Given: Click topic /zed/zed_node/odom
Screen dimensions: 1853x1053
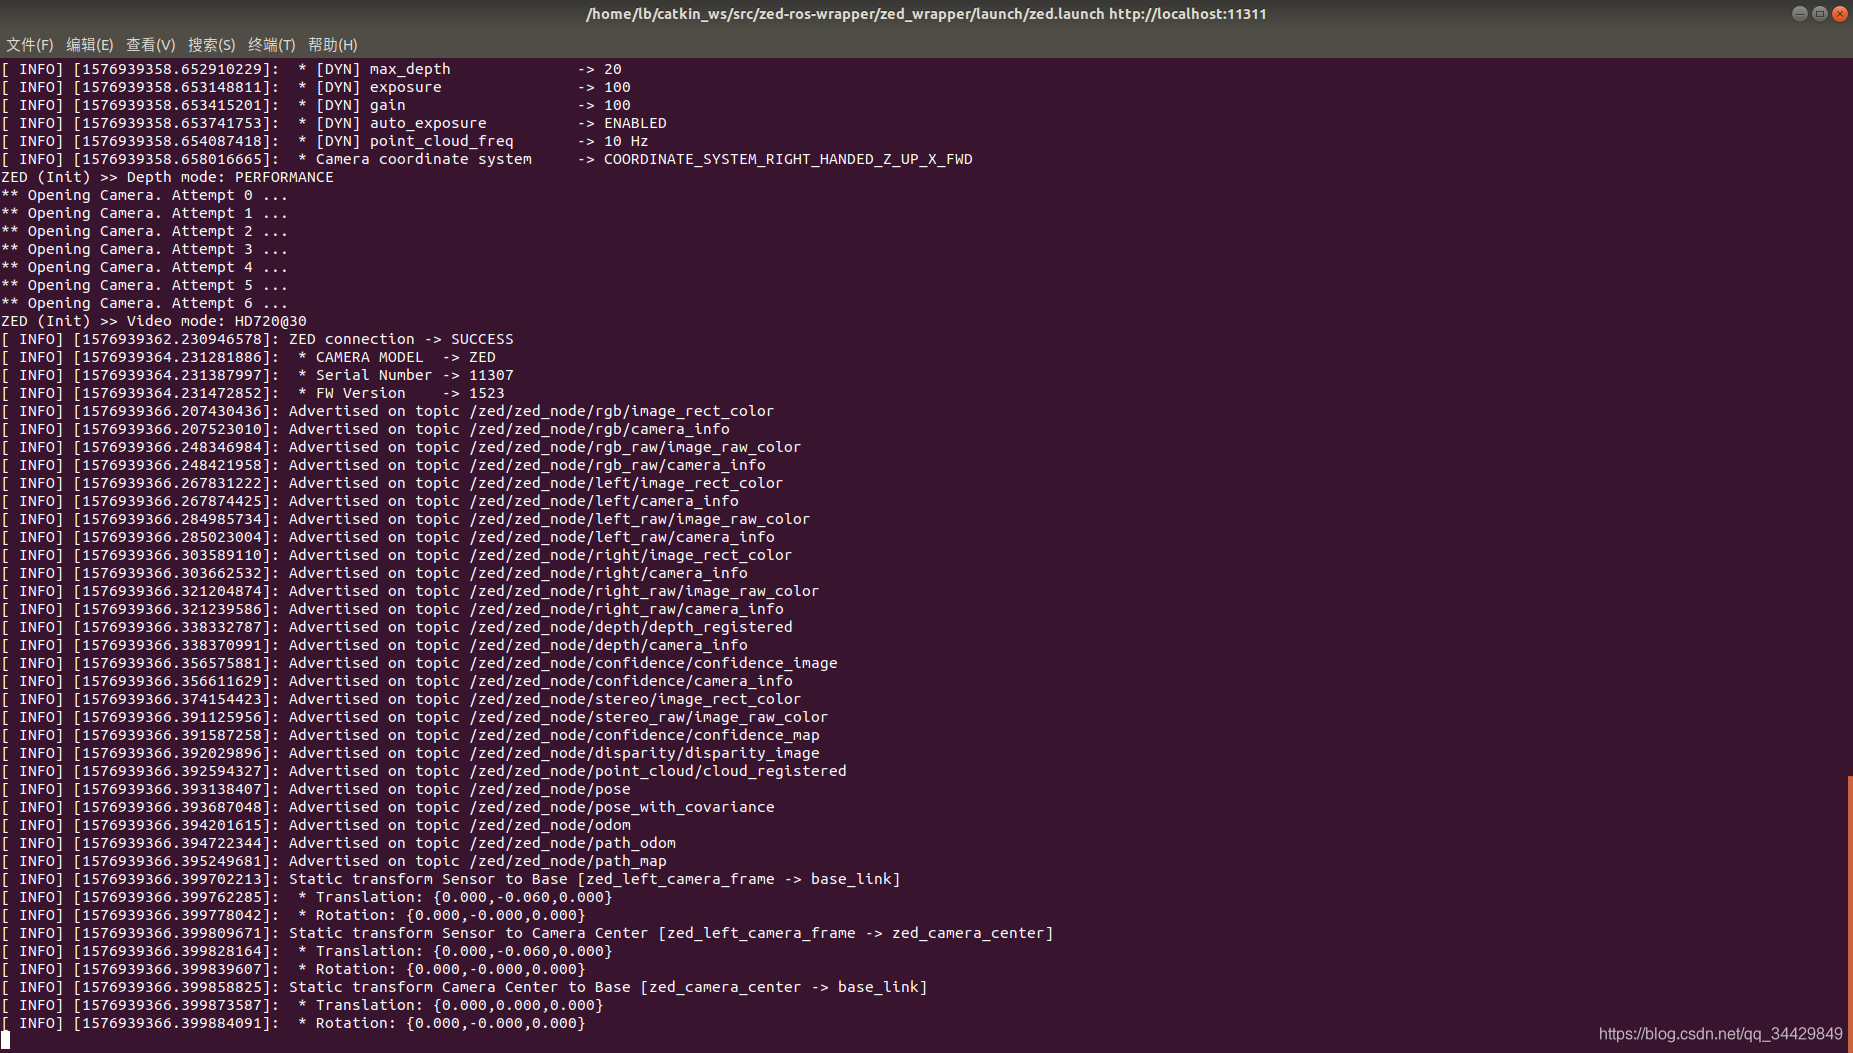Looking at the screenshot, I should 550,825.
